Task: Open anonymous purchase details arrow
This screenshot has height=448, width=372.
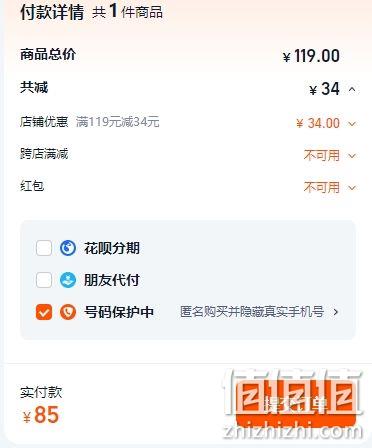Action: [336, 312]
